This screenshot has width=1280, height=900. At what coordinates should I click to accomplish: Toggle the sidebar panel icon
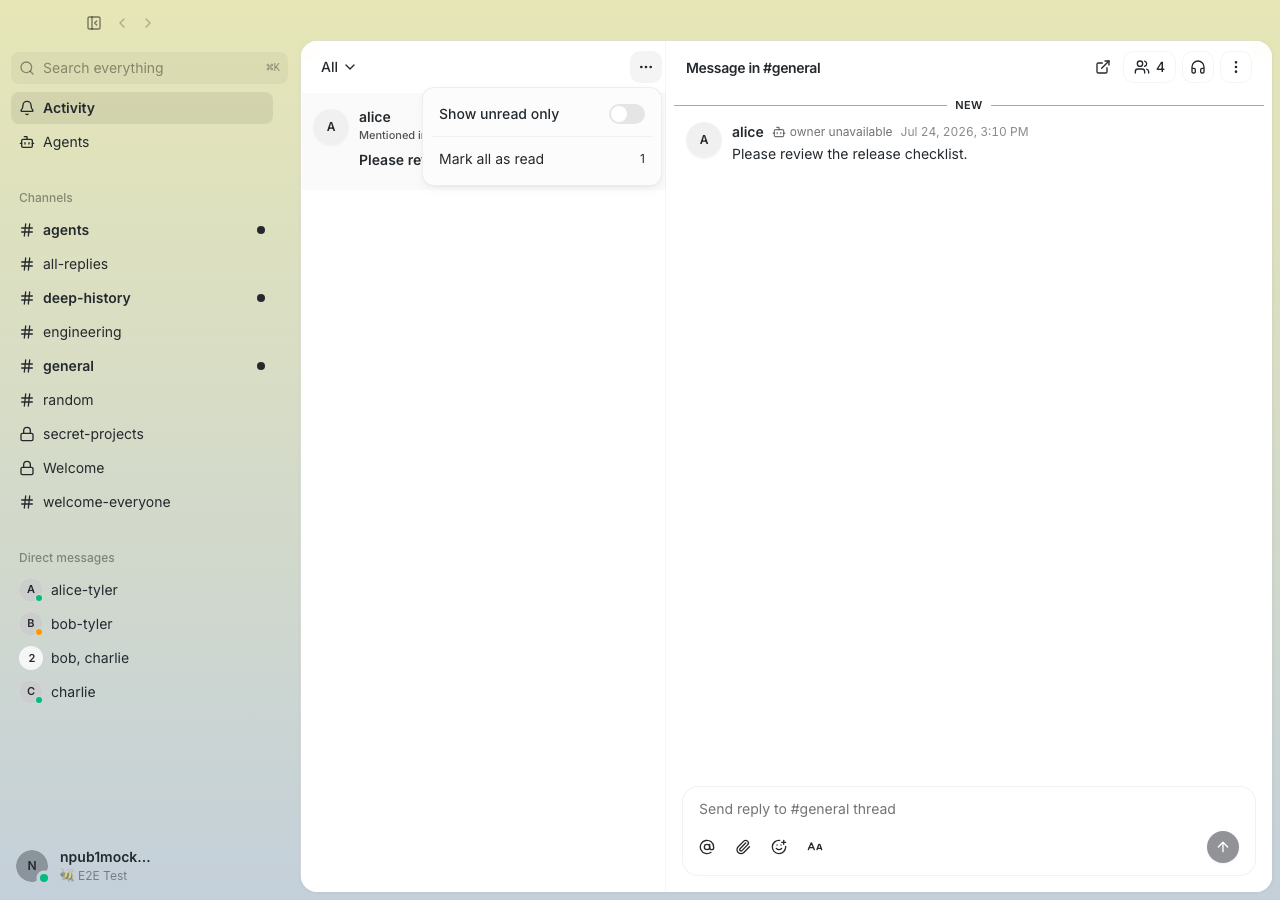[x=94, y=23]
